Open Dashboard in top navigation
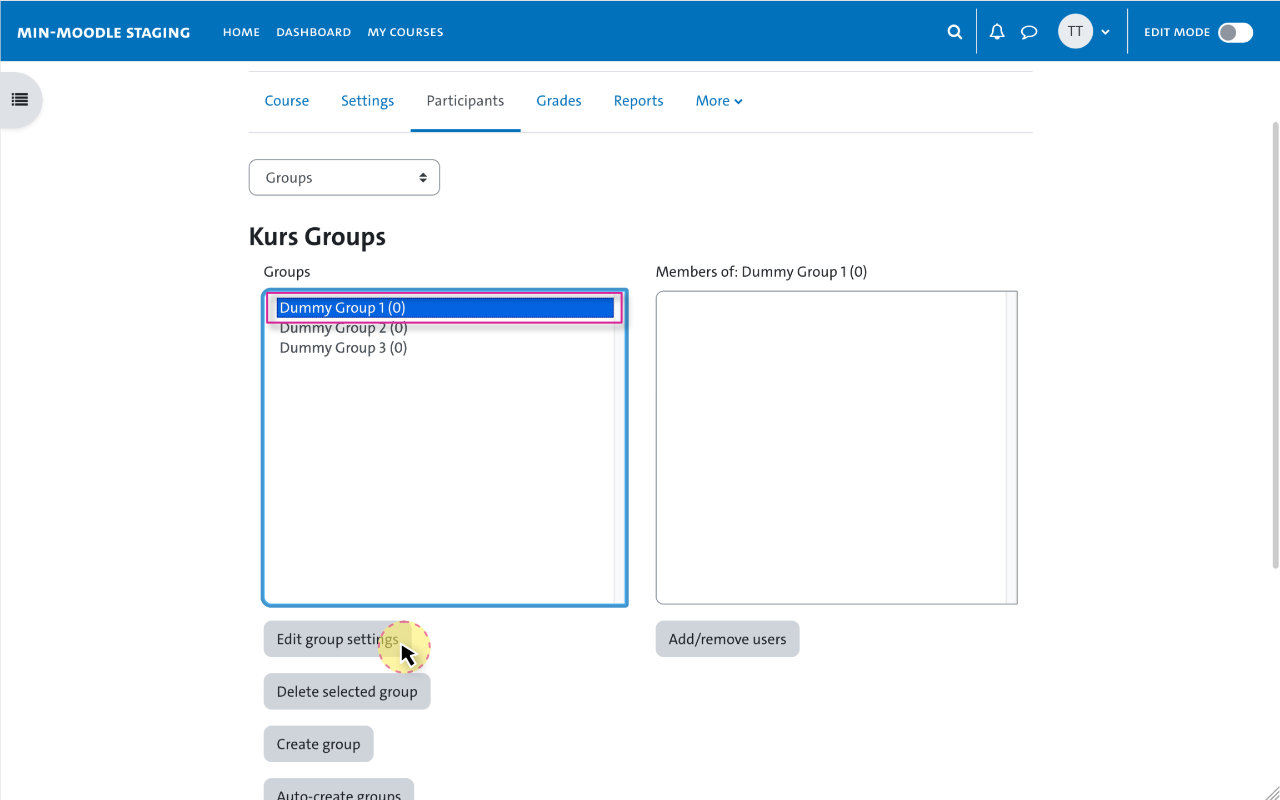 pyautogui.click(x=314, y=32)
